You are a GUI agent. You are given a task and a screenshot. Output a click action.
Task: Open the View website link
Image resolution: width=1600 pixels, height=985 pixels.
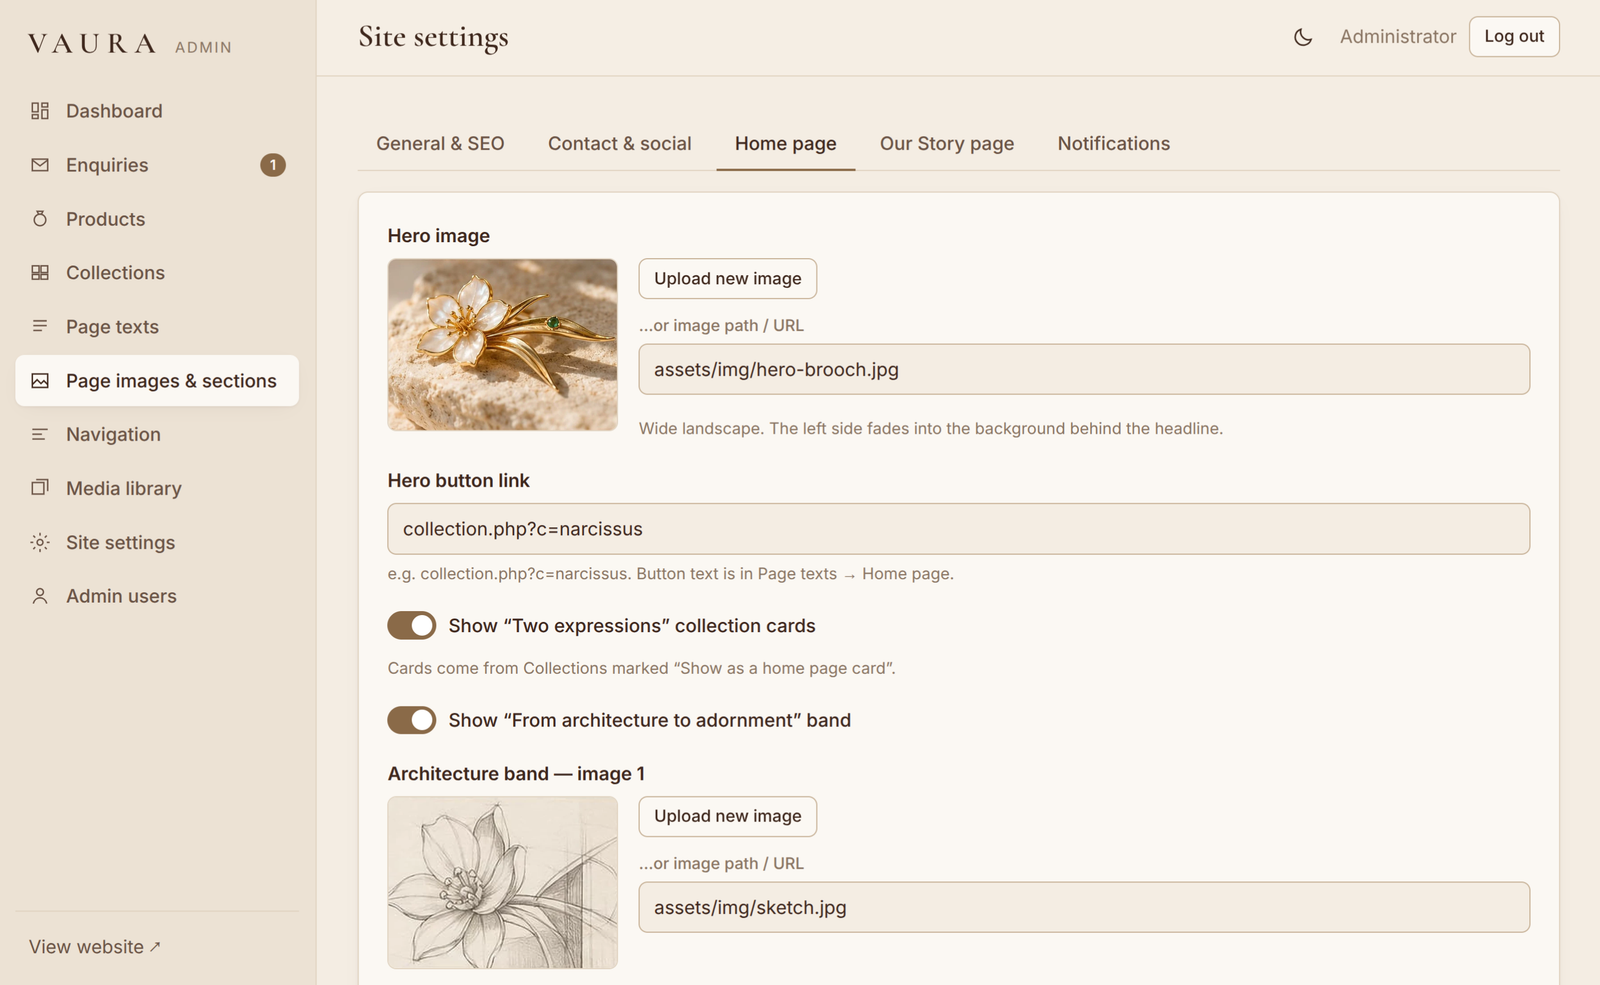pos(95,947)
